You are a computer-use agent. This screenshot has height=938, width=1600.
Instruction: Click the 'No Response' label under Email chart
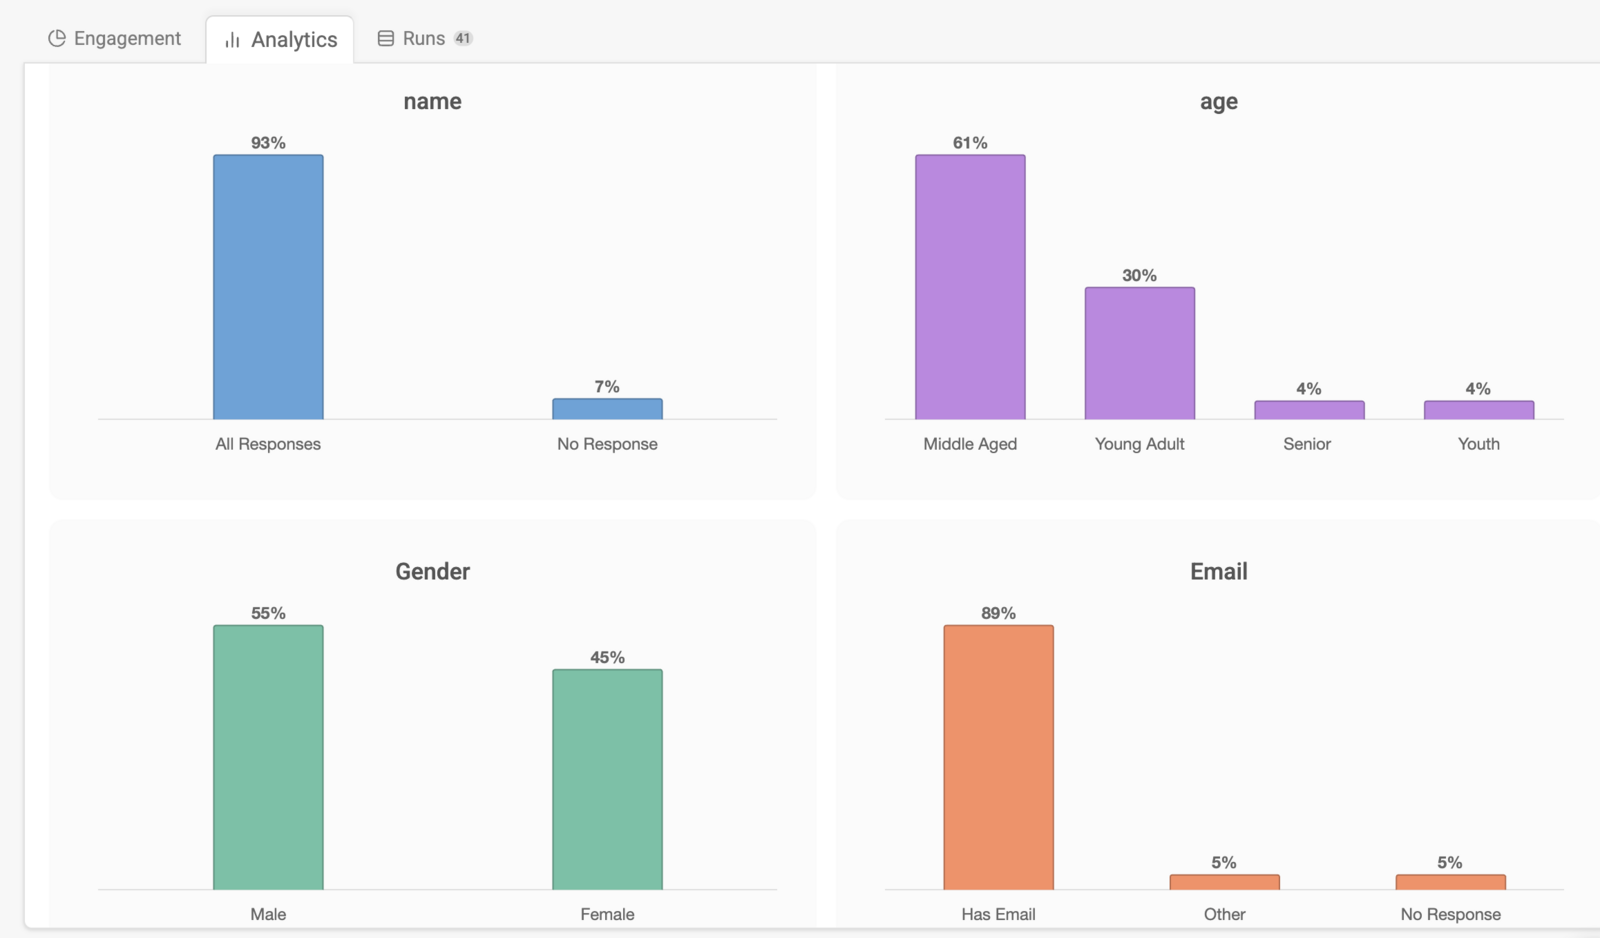coord(1451,914)
